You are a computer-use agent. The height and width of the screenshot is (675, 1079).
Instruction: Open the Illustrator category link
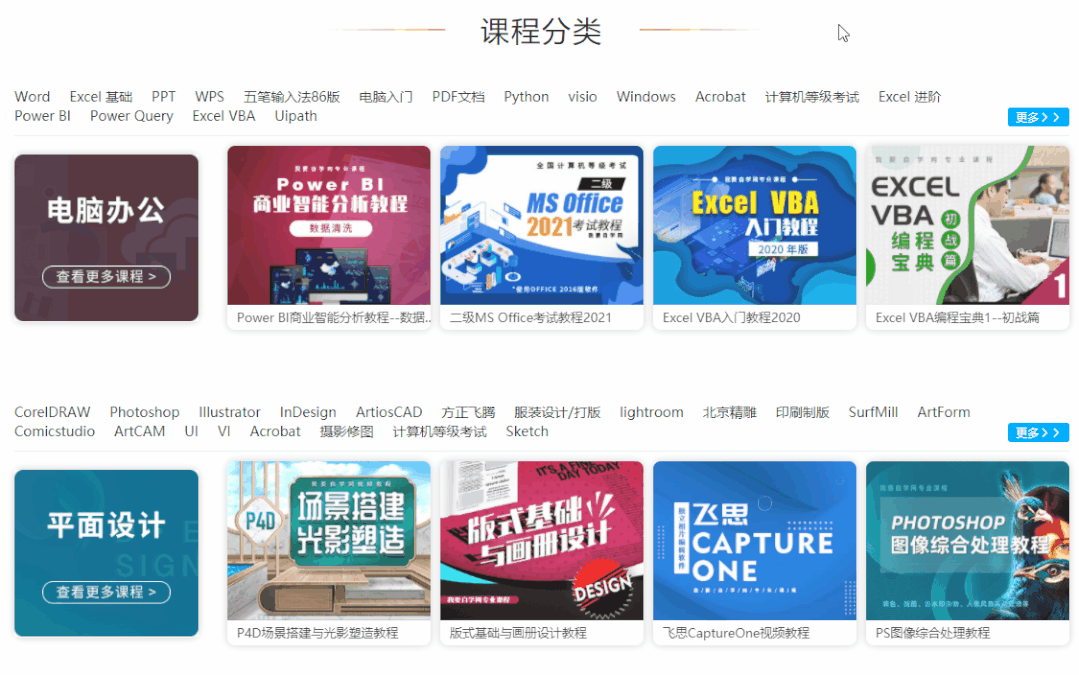(229, 412)
